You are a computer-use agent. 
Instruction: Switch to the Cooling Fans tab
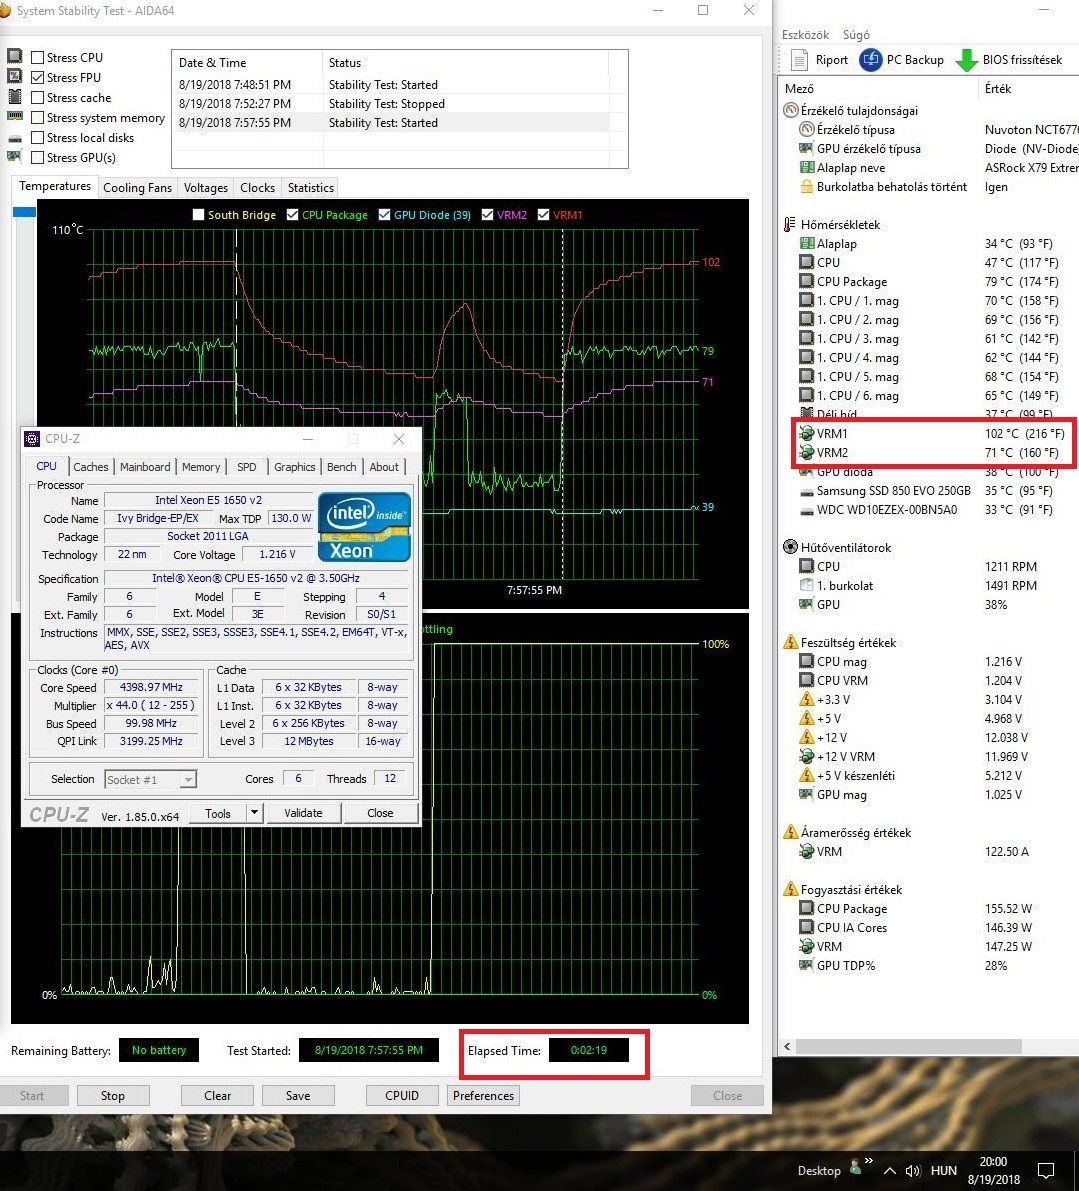[137, 188]
